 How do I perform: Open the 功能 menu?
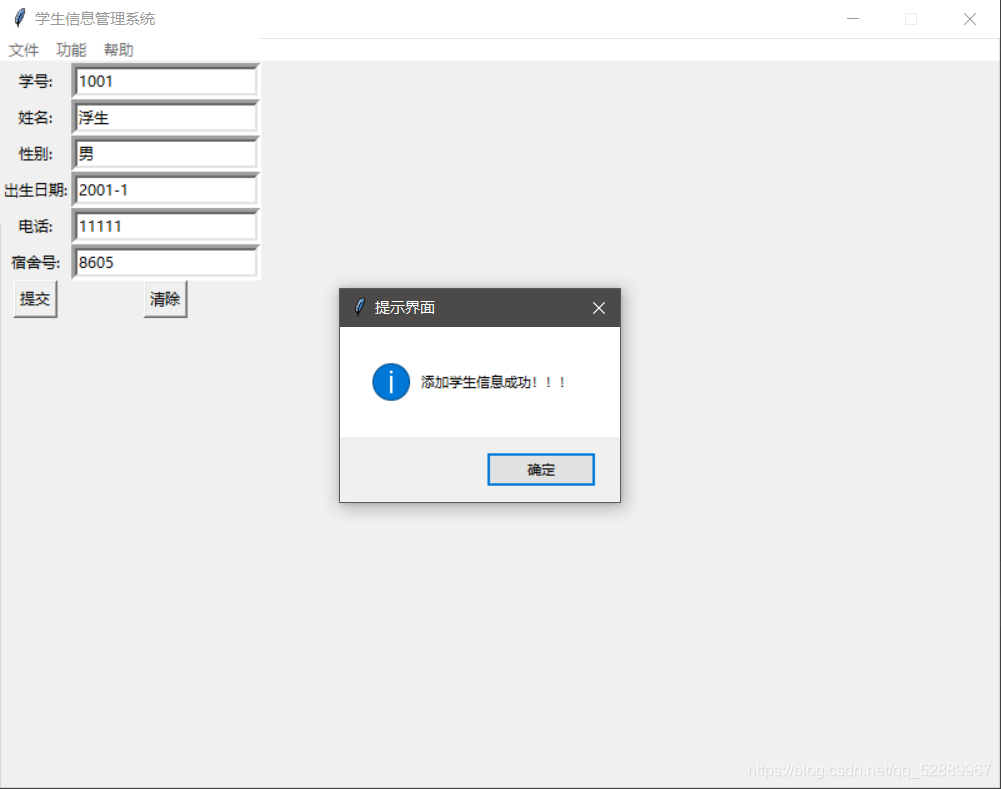69,49
